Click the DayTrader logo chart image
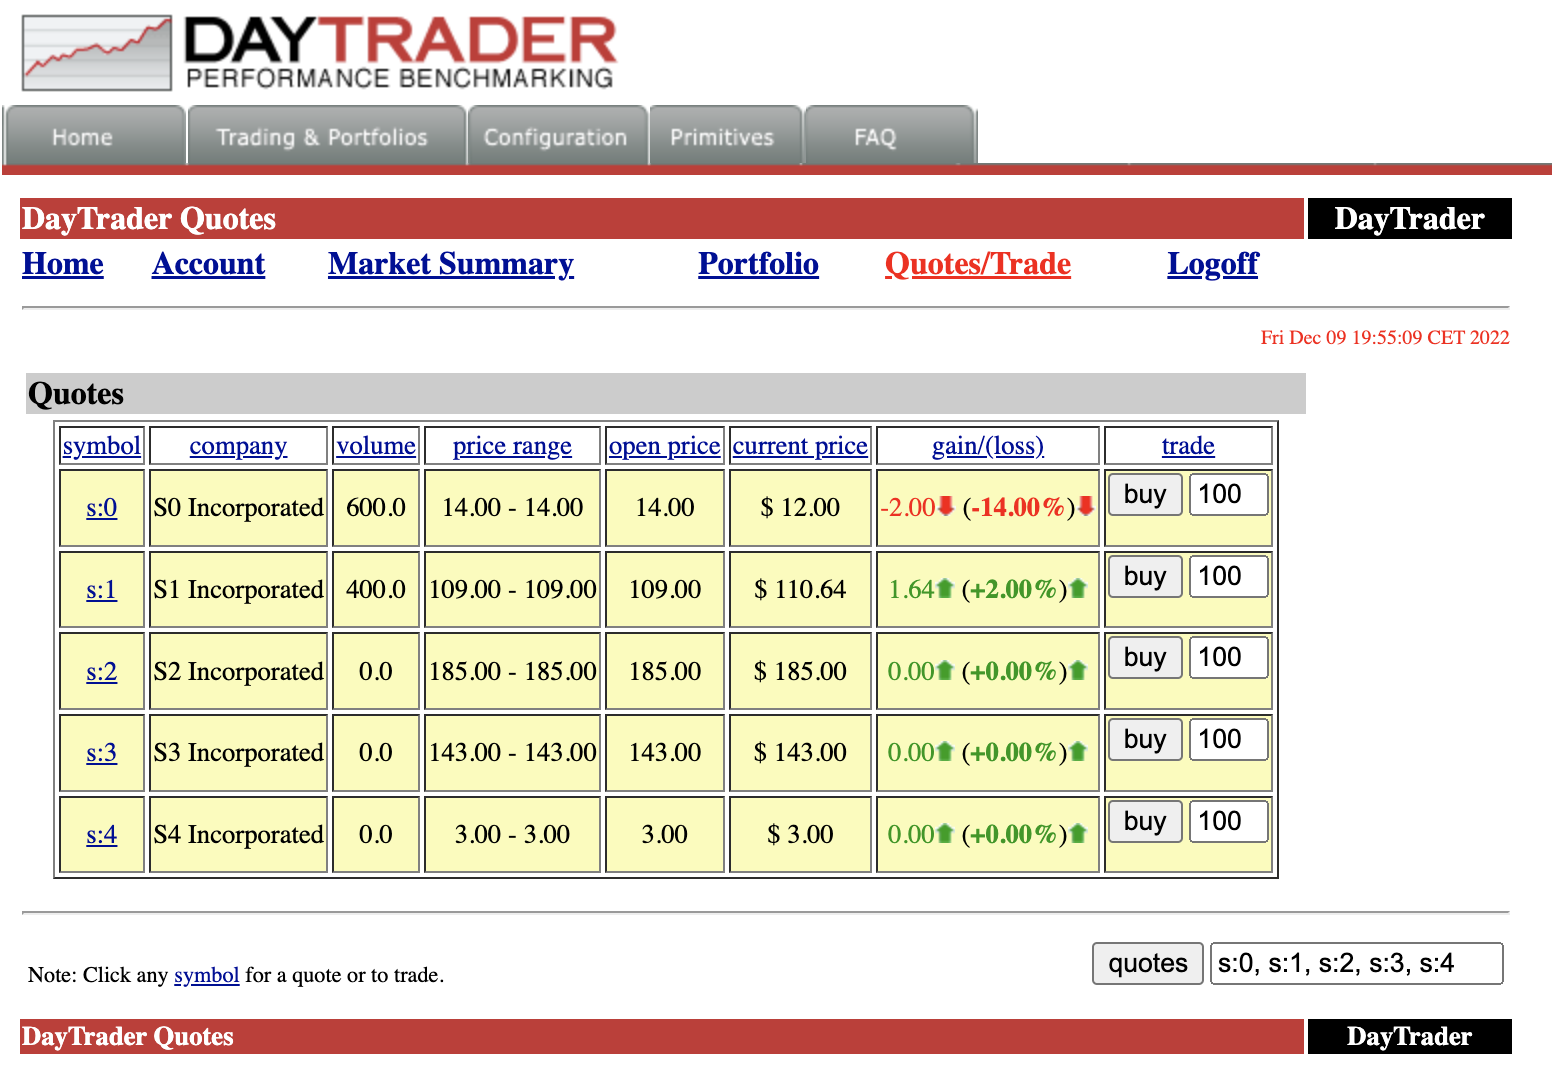The width and height of the screenshot is (1552, 1090). 97,53
